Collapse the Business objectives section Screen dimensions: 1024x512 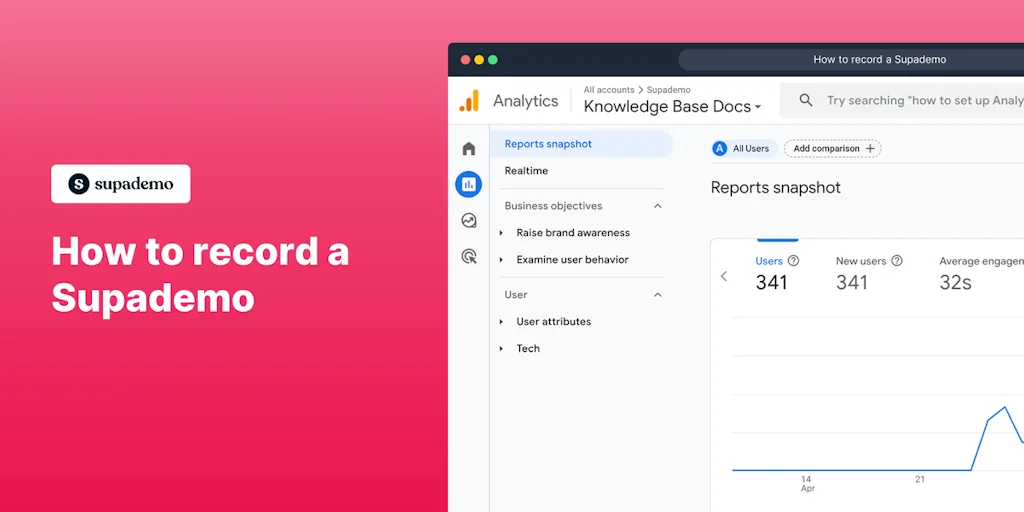pyautogui.click(x=657, y=206)
